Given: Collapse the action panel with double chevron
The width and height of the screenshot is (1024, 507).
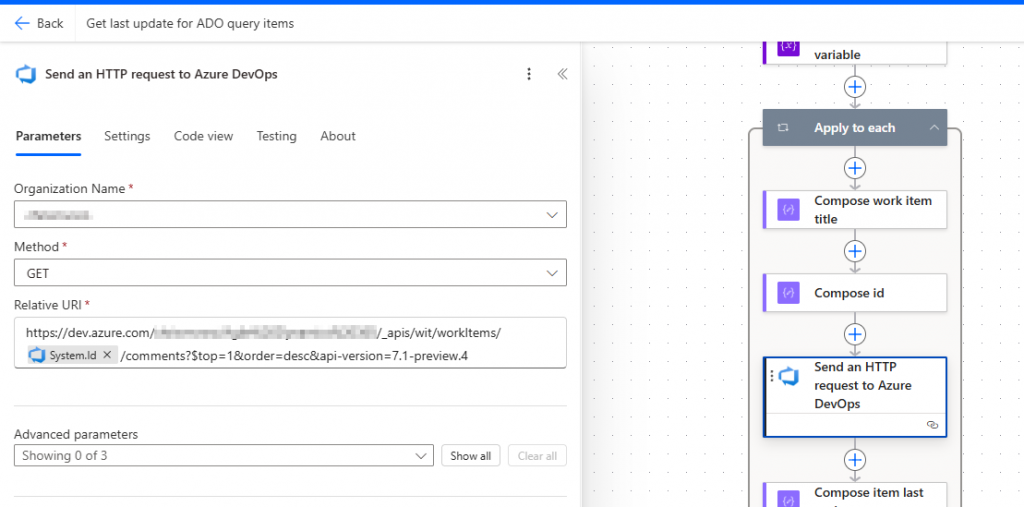Looking at the screenshot, I should [x=561, y=74].
